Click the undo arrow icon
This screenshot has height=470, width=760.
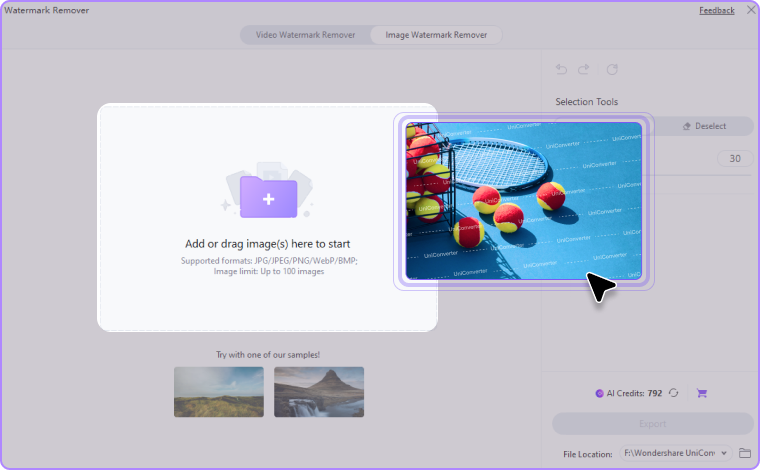tap(561, 69)
